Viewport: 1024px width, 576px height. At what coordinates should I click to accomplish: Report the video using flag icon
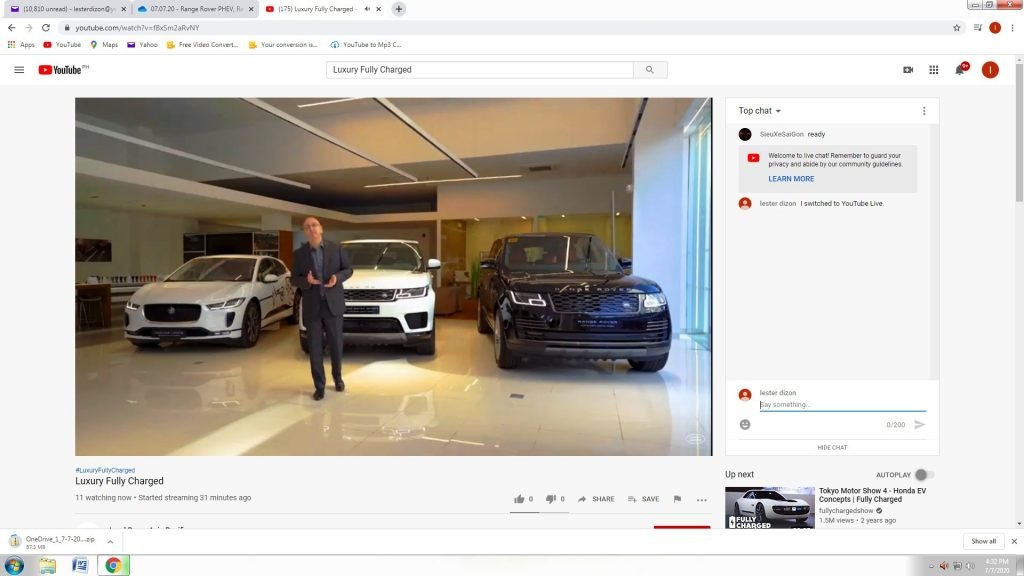[x=677, y=499]
